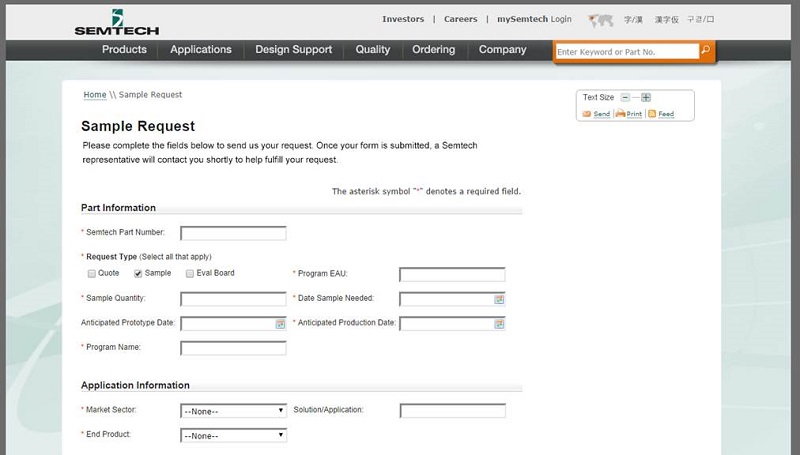Click the Careers link

coord(460,19)
